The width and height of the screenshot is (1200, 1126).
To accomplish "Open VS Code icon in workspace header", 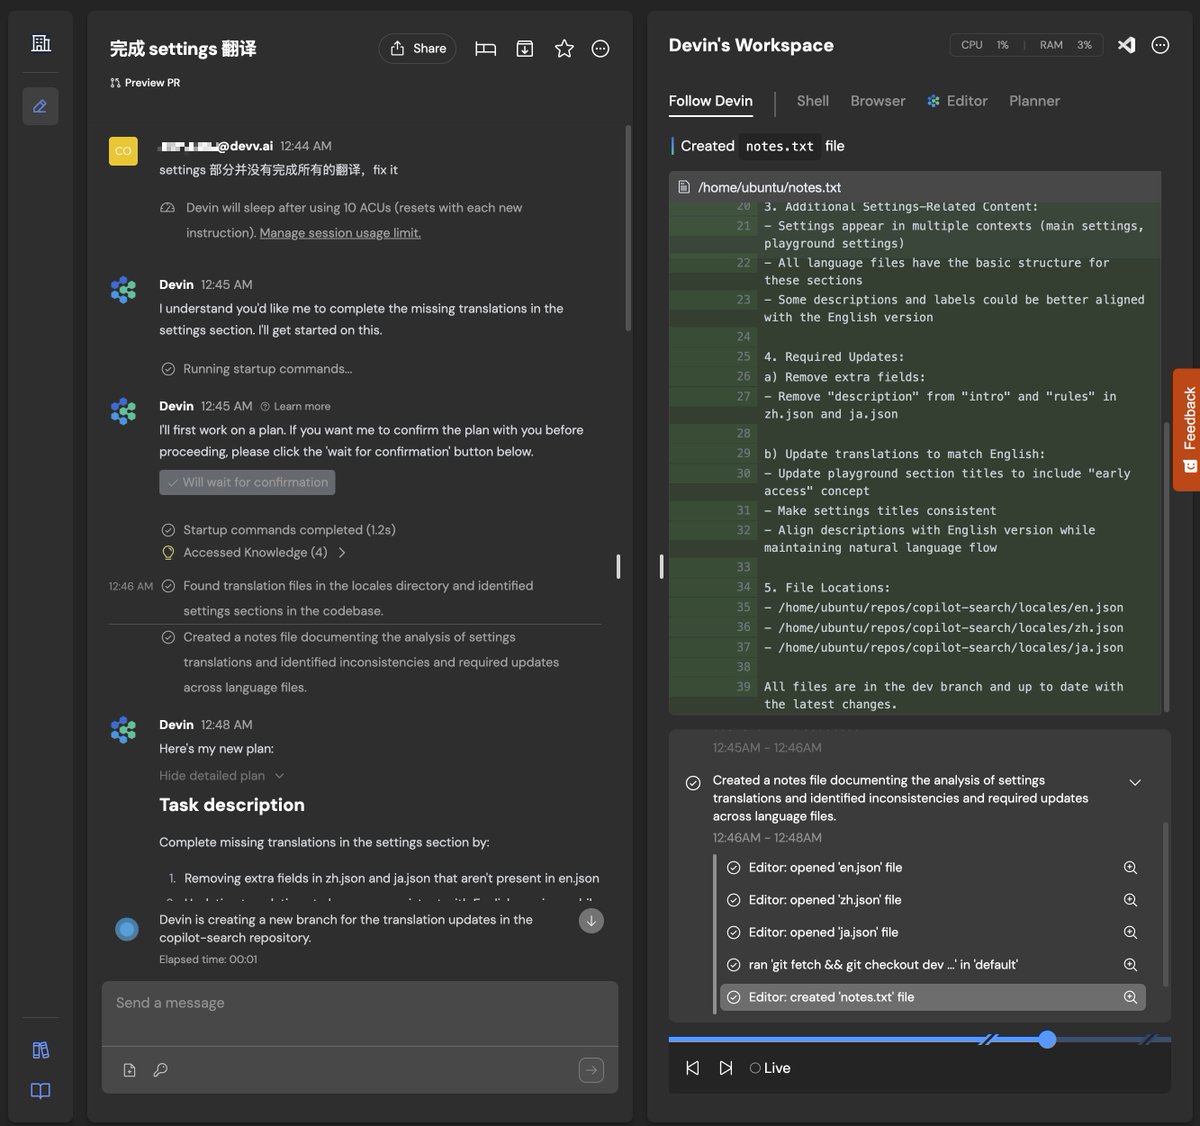I will (x=1126, y=45).
